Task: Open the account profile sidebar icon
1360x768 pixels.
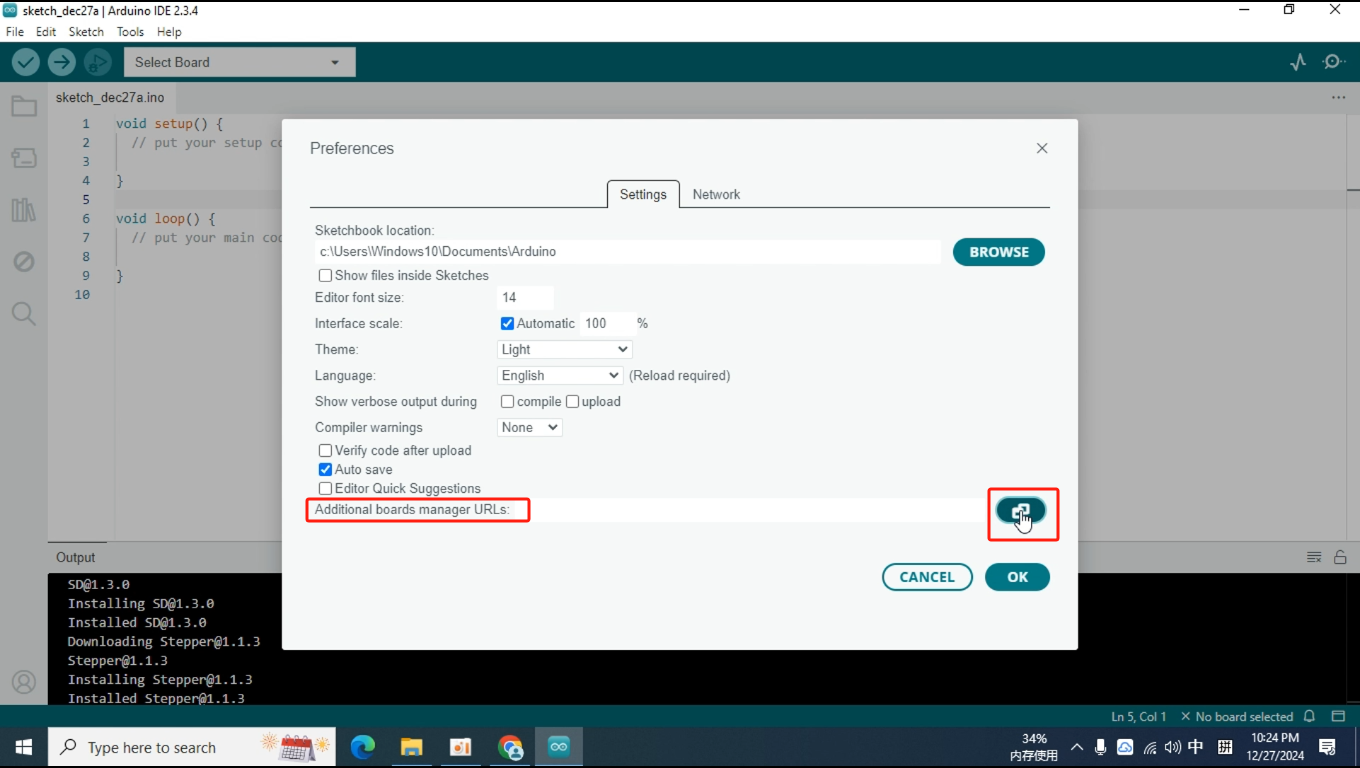Action: coord(24,682)
